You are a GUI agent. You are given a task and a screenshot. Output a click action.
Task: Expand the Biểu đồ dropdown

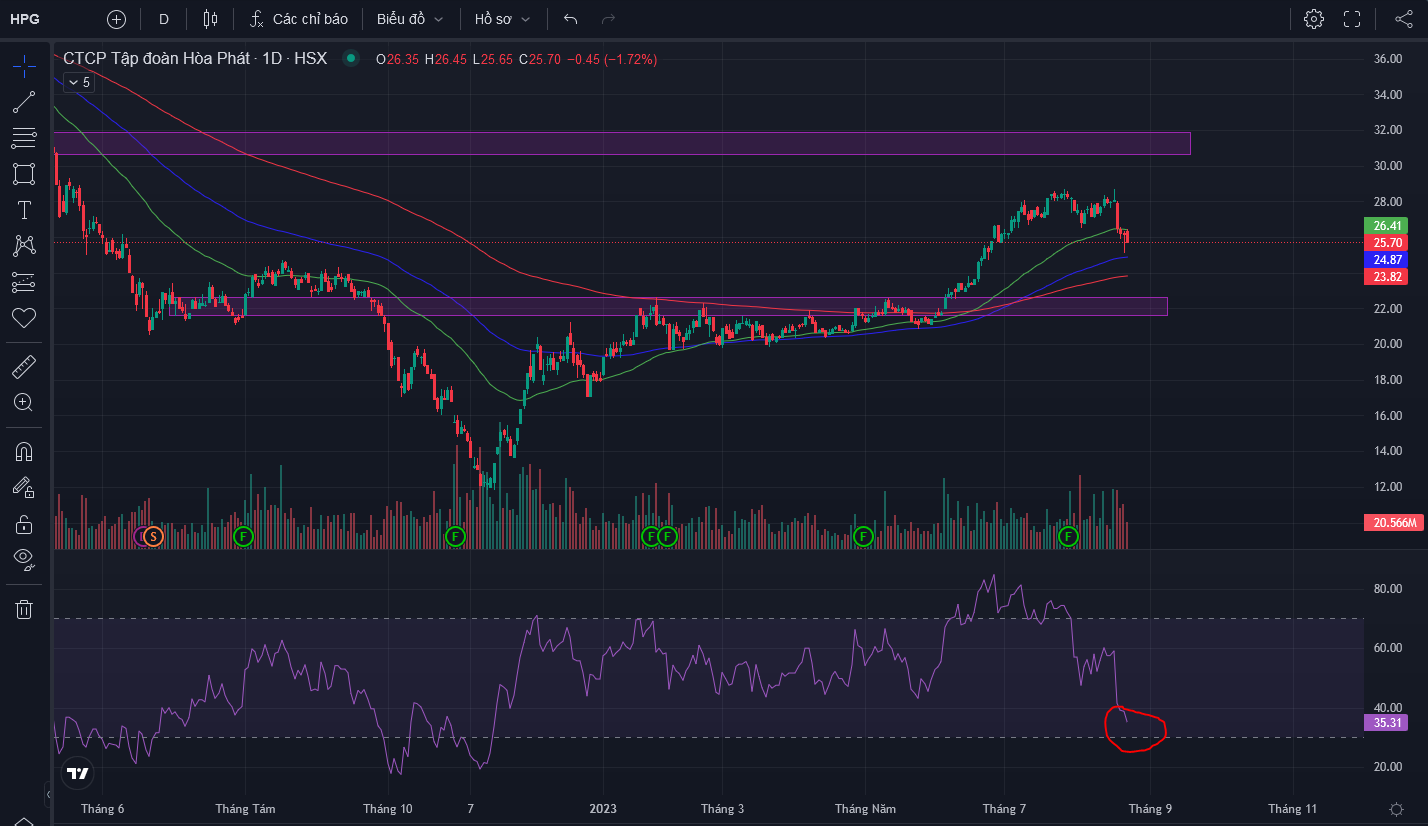(409, 19)
